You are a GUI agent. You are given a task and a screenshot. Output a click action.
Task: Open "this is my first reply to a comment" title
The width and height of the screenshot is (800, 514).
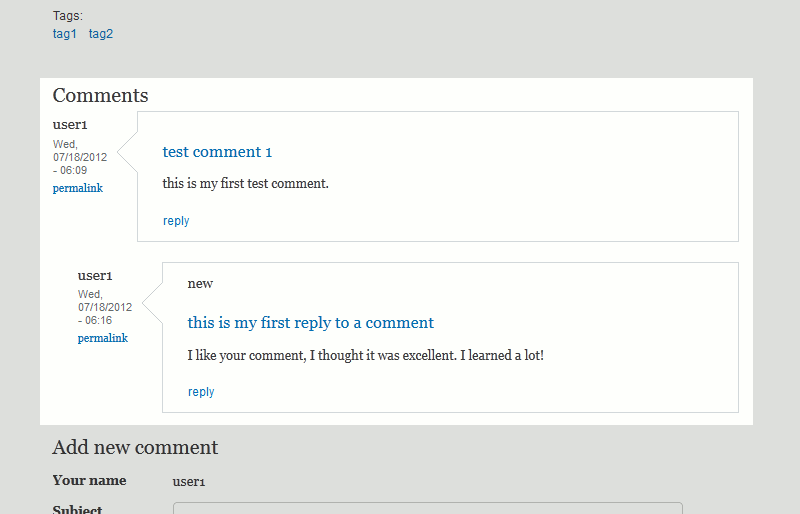(x=310, y=323)
